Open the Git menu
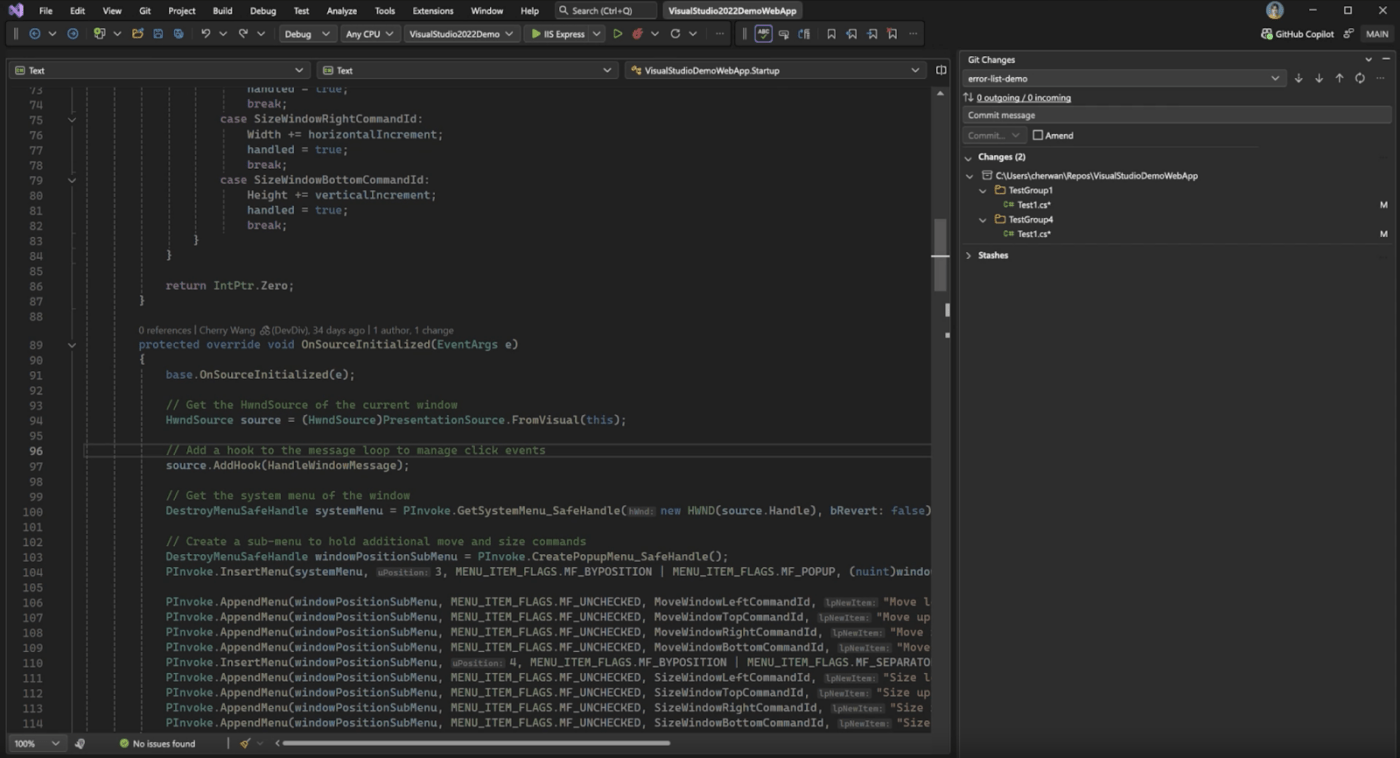Image resolution: width=1400 pixels, height=758 pixels. [x=144, y=10]
